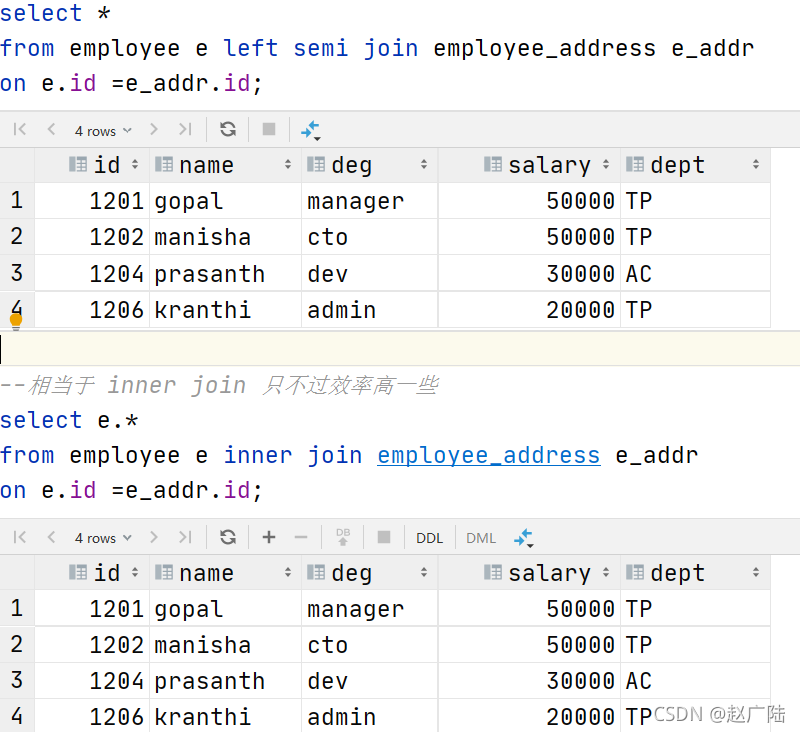Viewport: 800px width, 732px height.
Task: Sort by salary column in upper grid
Action: [x=606, y=165]
